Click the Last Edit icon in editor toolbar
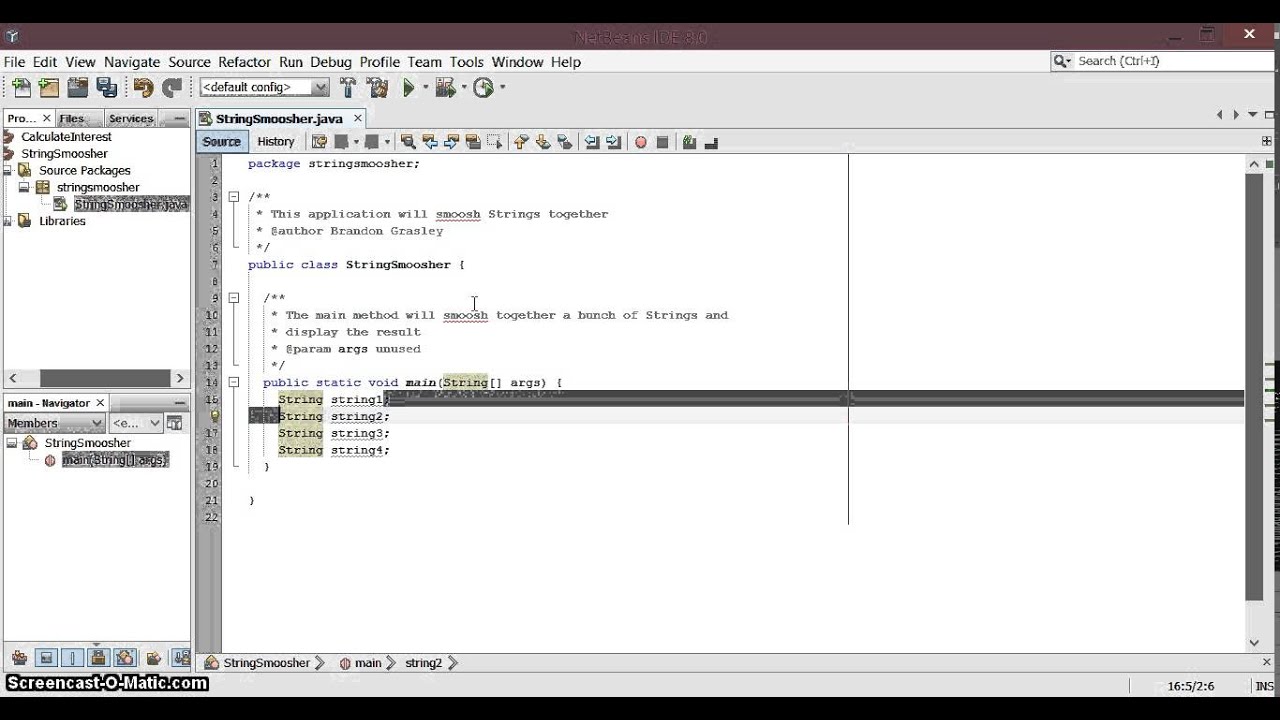Image resolution: width=1280 pixels, height=720 pixels. point(320,142)
